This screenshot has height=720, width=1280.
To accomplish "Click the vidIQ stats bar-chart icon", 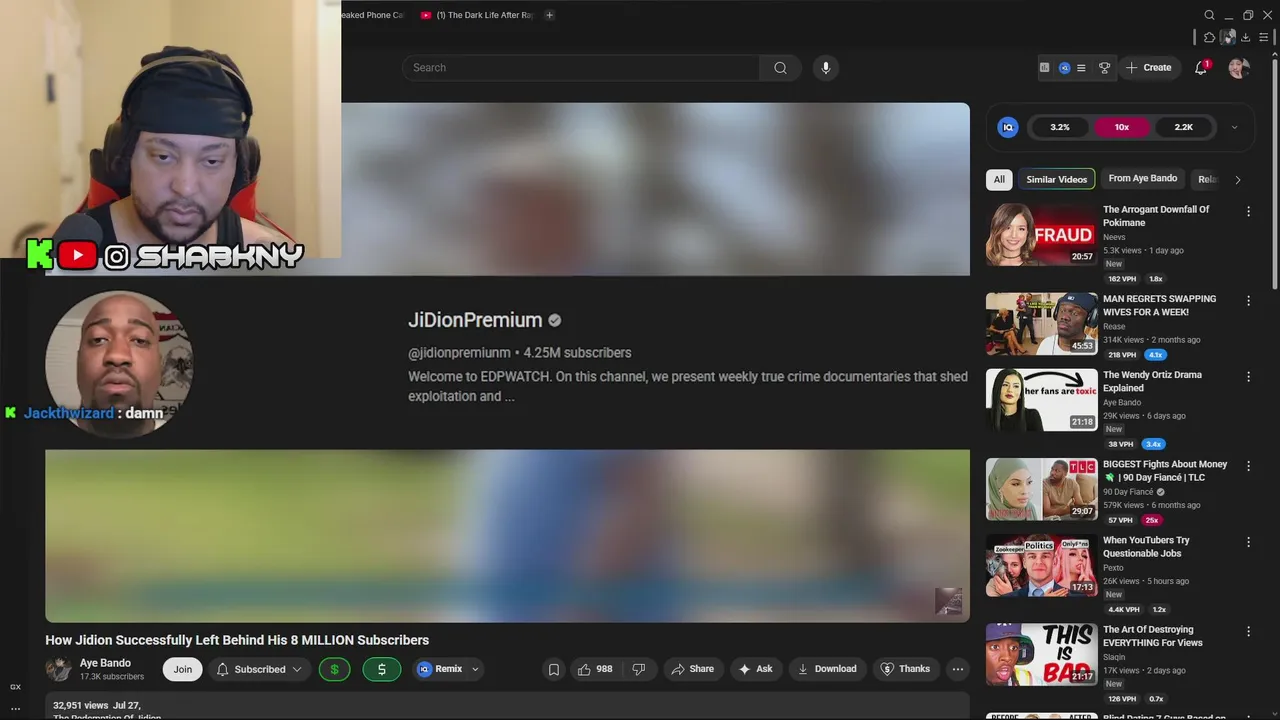I will tap(1044, 68).
